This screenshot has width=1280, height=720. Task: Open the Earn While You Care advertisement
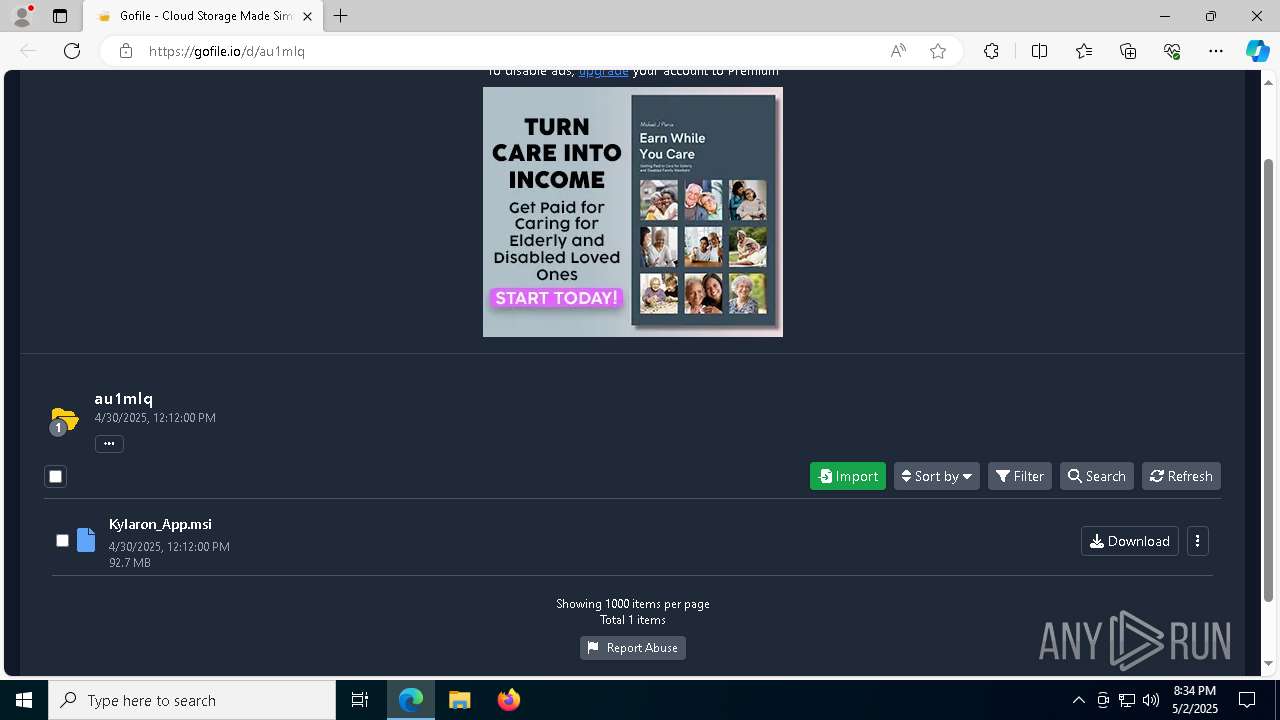[x=633, y=212]
